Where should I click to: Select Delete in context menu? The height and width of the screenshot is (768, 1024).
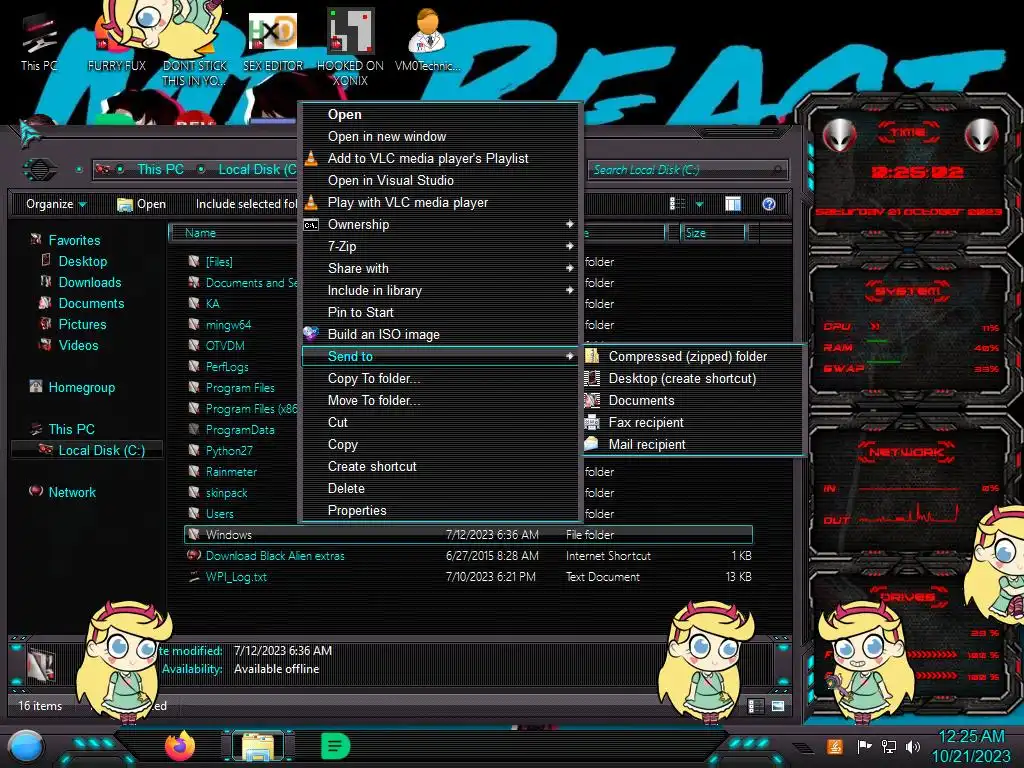346,488
